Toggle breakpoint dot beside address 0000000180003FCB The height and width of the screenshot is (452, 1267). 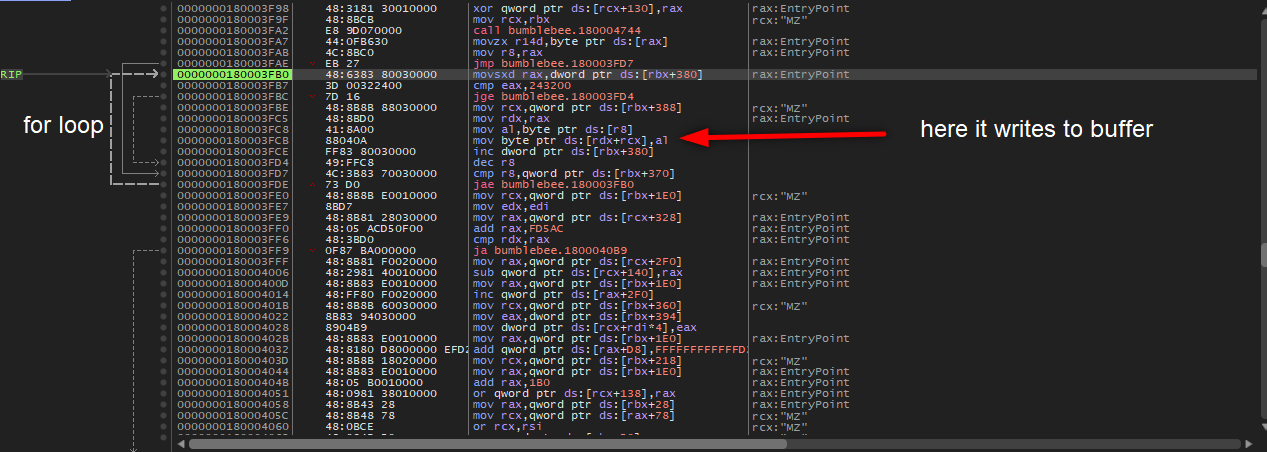pyautogui.click(x=162, y=141)
